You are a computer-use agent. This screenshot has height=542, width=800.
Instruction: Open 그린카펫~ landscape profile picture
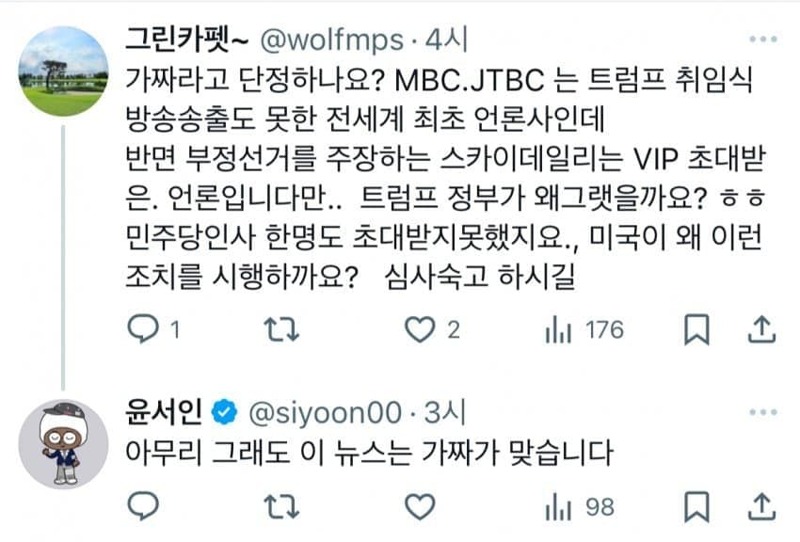tap(63, 71)
